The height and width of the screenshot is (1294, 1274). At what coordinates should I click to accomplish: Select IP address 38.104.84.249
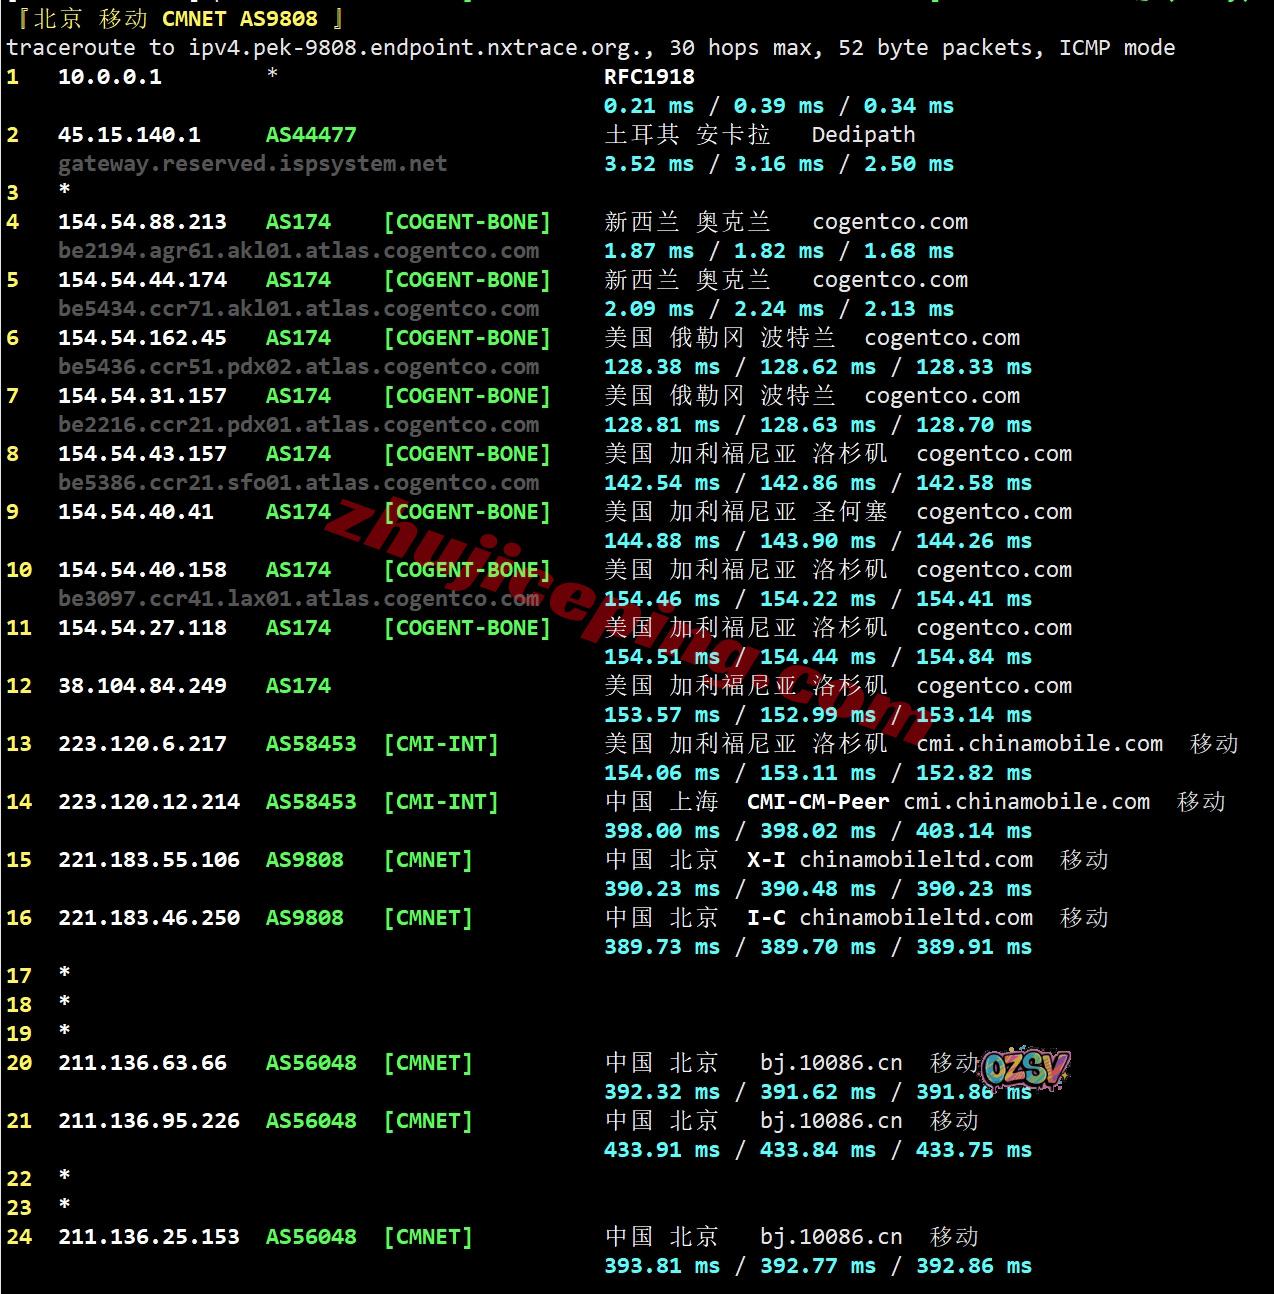coord(142,686)
